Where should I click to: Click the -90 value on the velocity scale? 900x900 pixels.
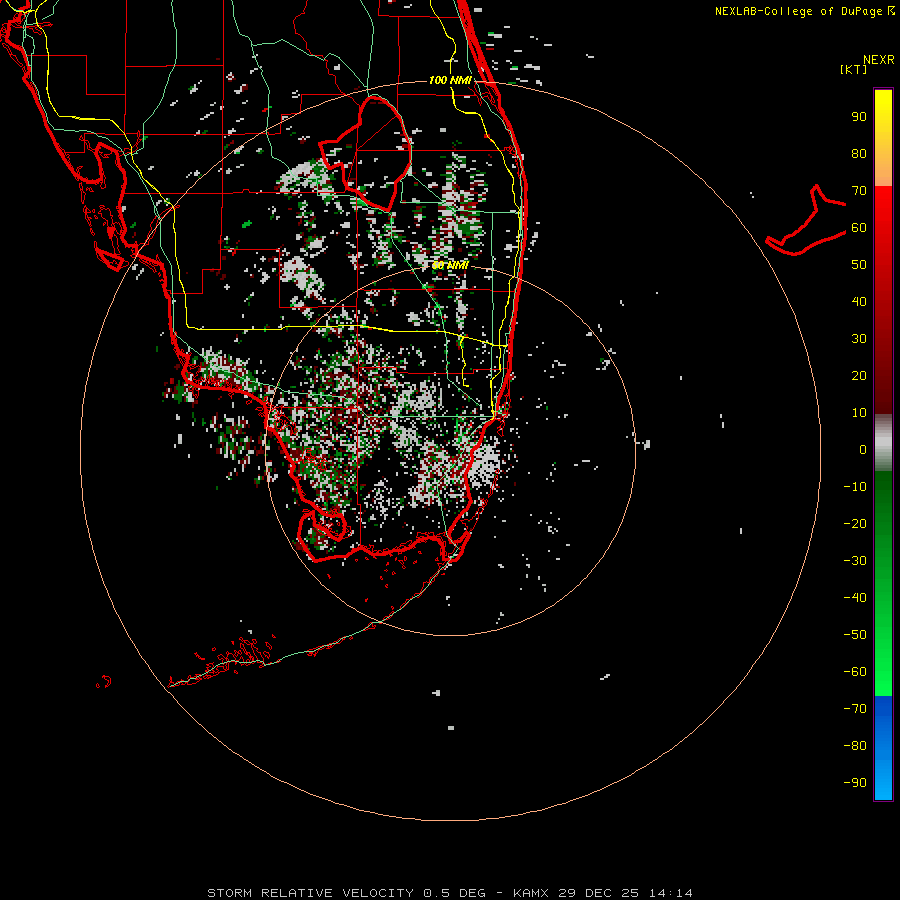855,782
